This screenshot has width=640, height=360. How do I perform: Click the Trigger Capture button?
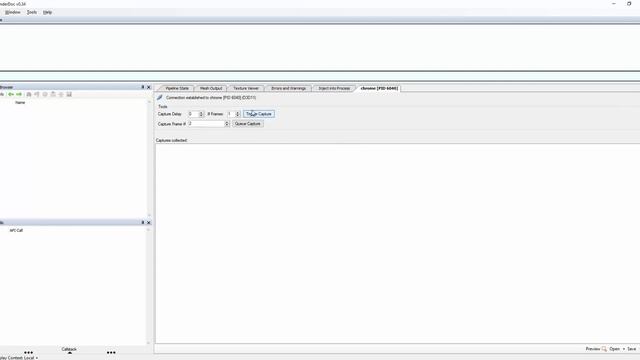tap(259, 114)
